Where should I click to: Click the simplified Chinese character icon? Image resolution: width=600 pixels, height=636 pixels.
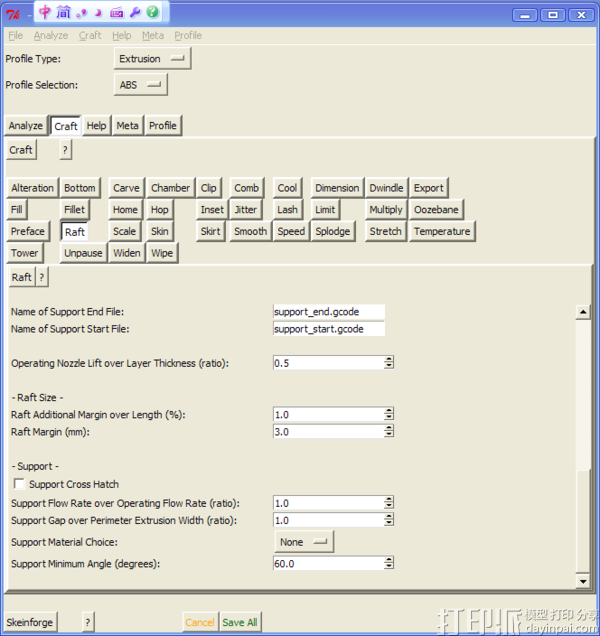63,12
